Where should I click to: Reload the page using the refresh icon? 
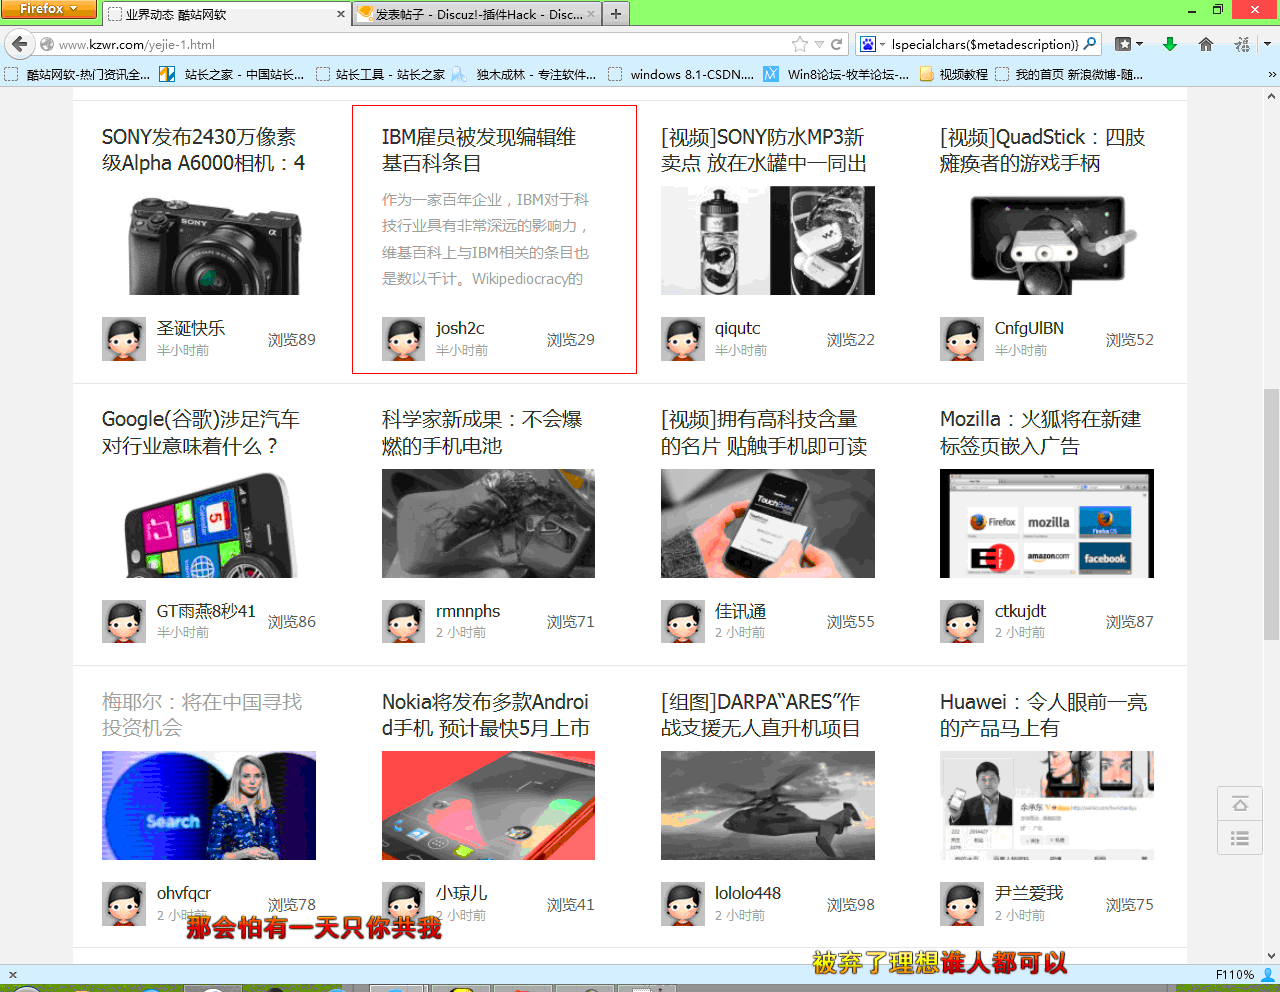click(836, 44)
